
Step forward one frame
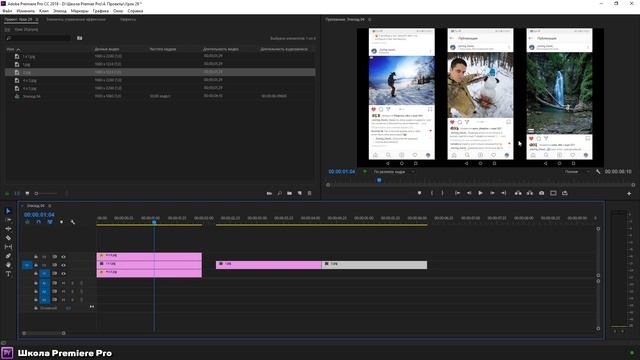492,193
